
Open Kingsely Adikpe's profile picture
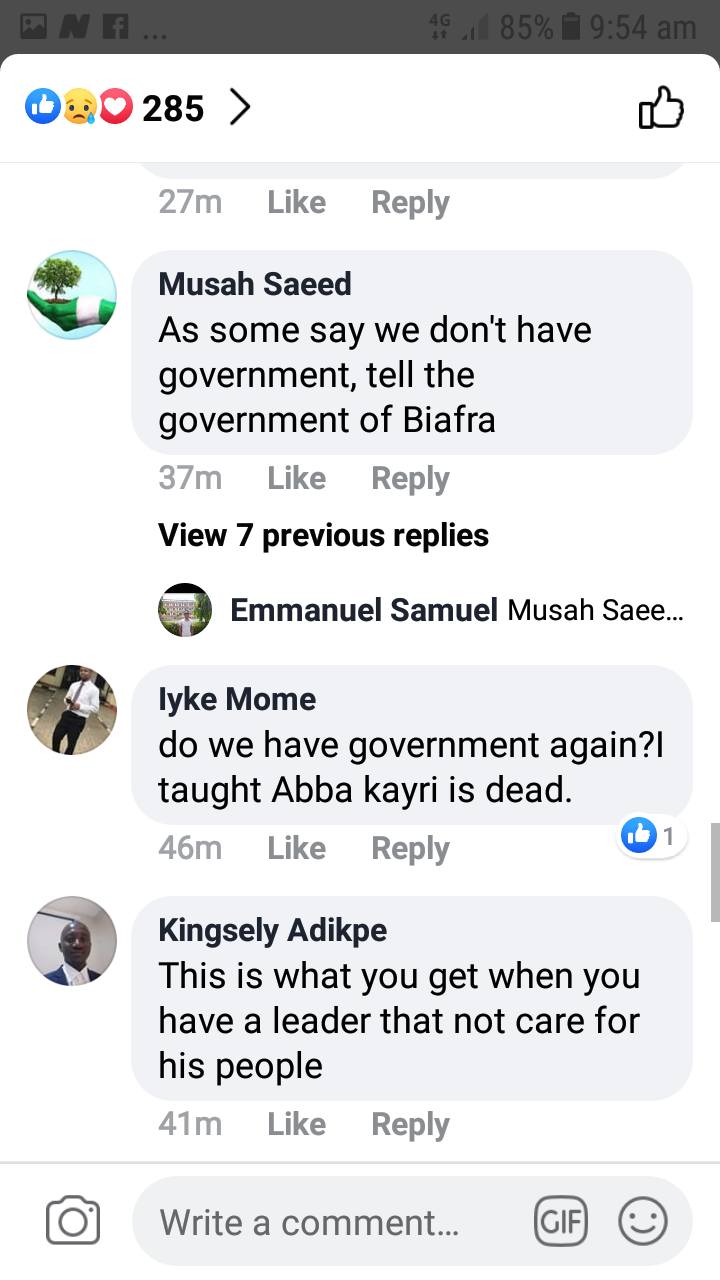pyautogui.click(x=71, y=941)
